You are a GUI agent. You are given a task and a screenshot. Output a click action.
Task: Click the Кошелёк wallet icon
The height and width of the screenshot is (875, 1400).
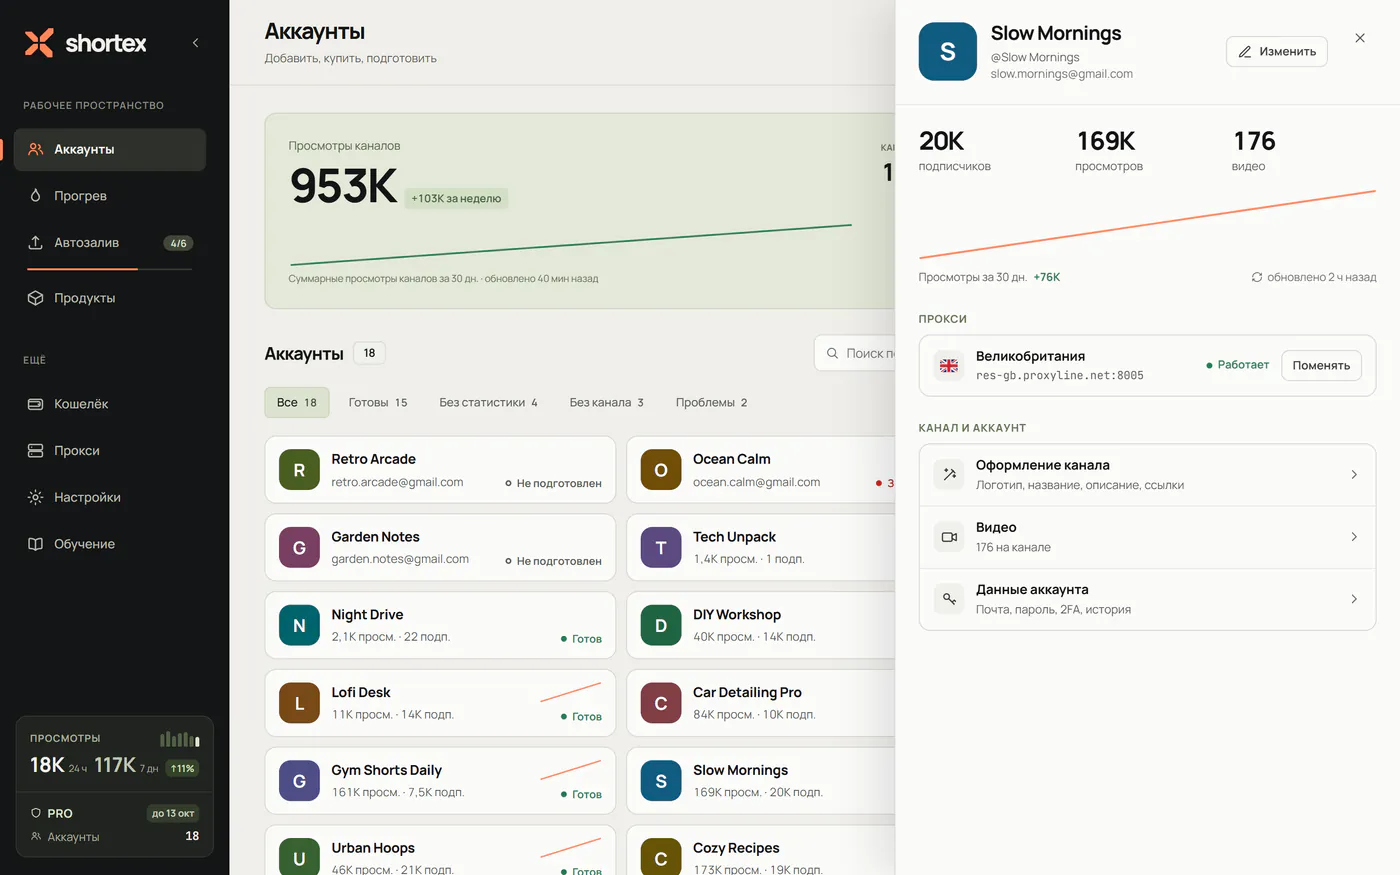(35, 404)
